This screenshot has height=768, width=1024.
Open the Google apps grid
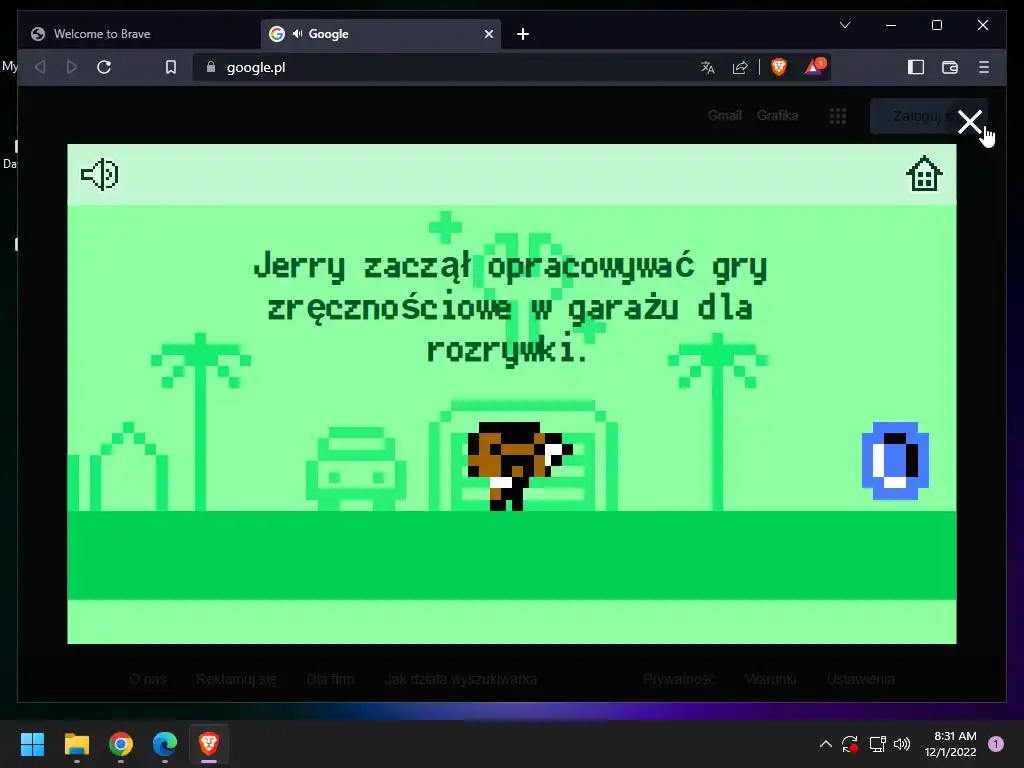tap(837, 116)
